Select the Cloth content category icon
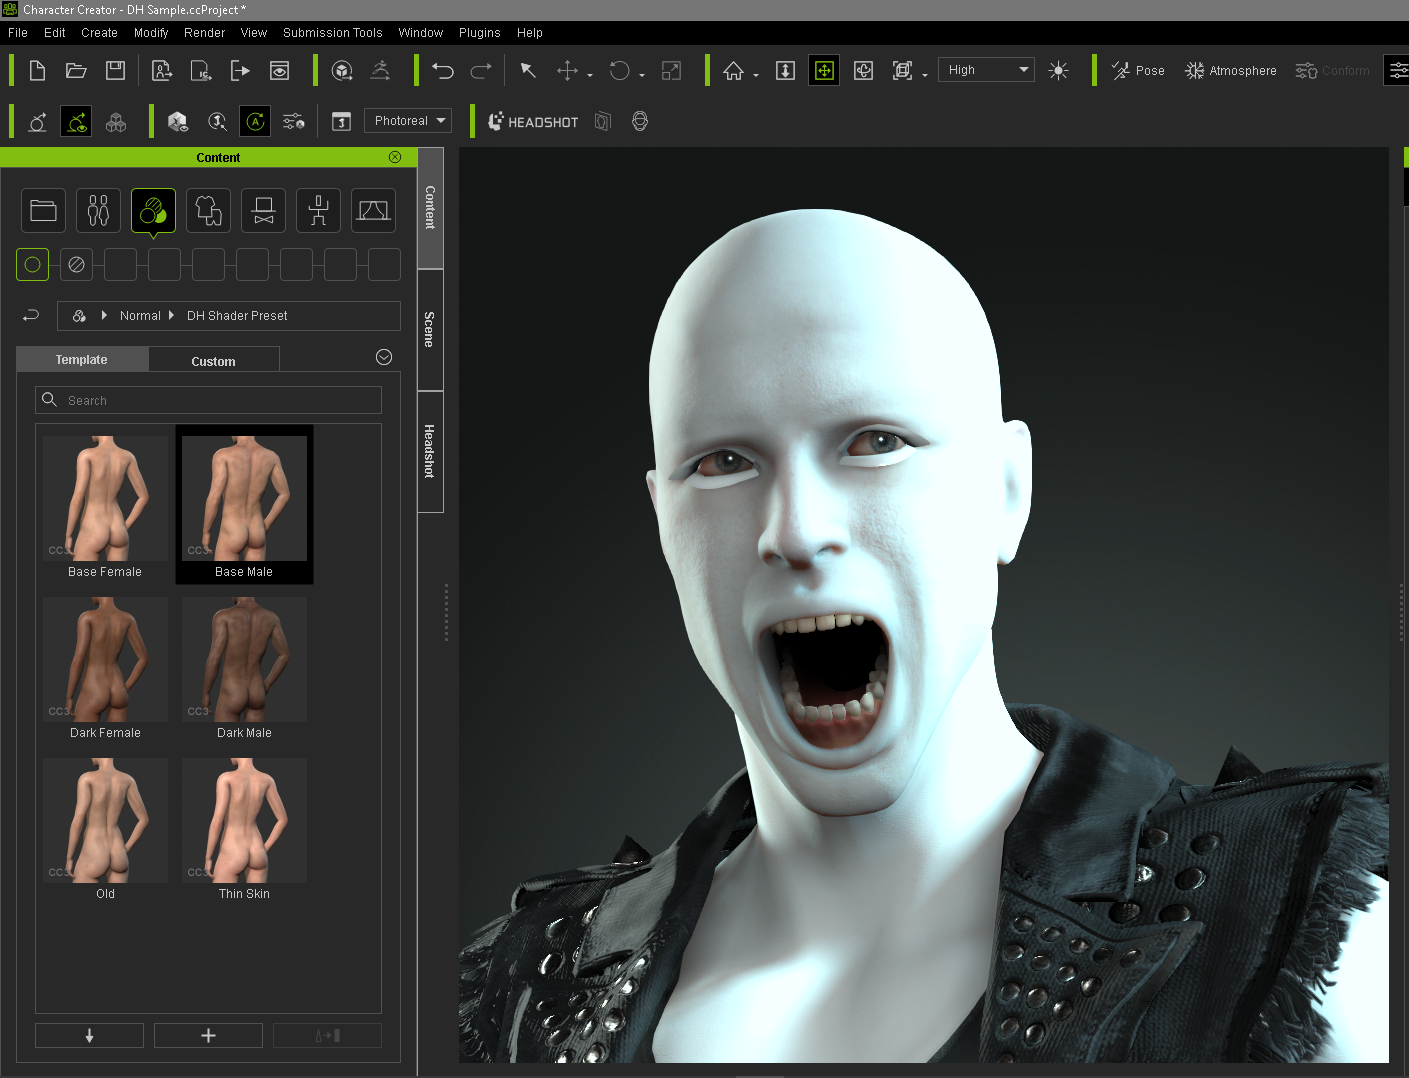The width and height of the screenshot is (1409, 1078). [x=208, y=210]
